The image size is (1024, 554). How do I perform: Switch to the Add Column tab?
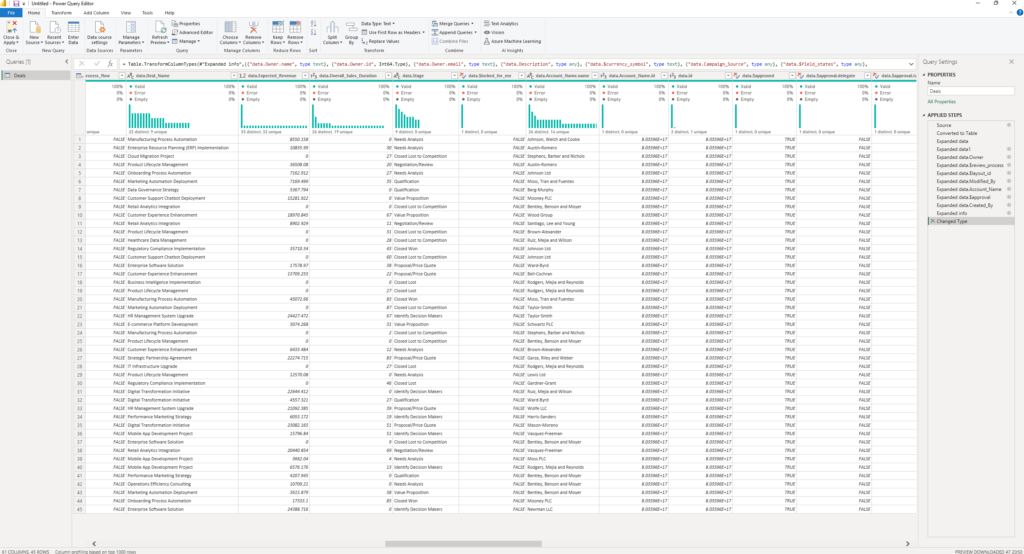[96, 12]
